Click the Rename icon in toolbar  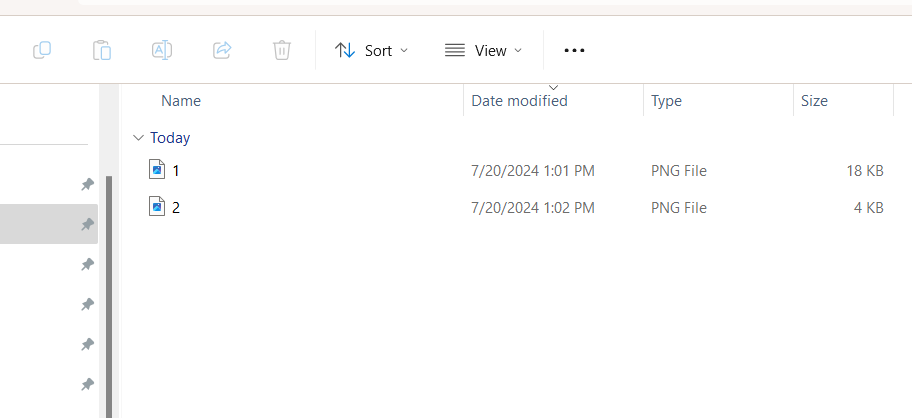click(162, 51)
